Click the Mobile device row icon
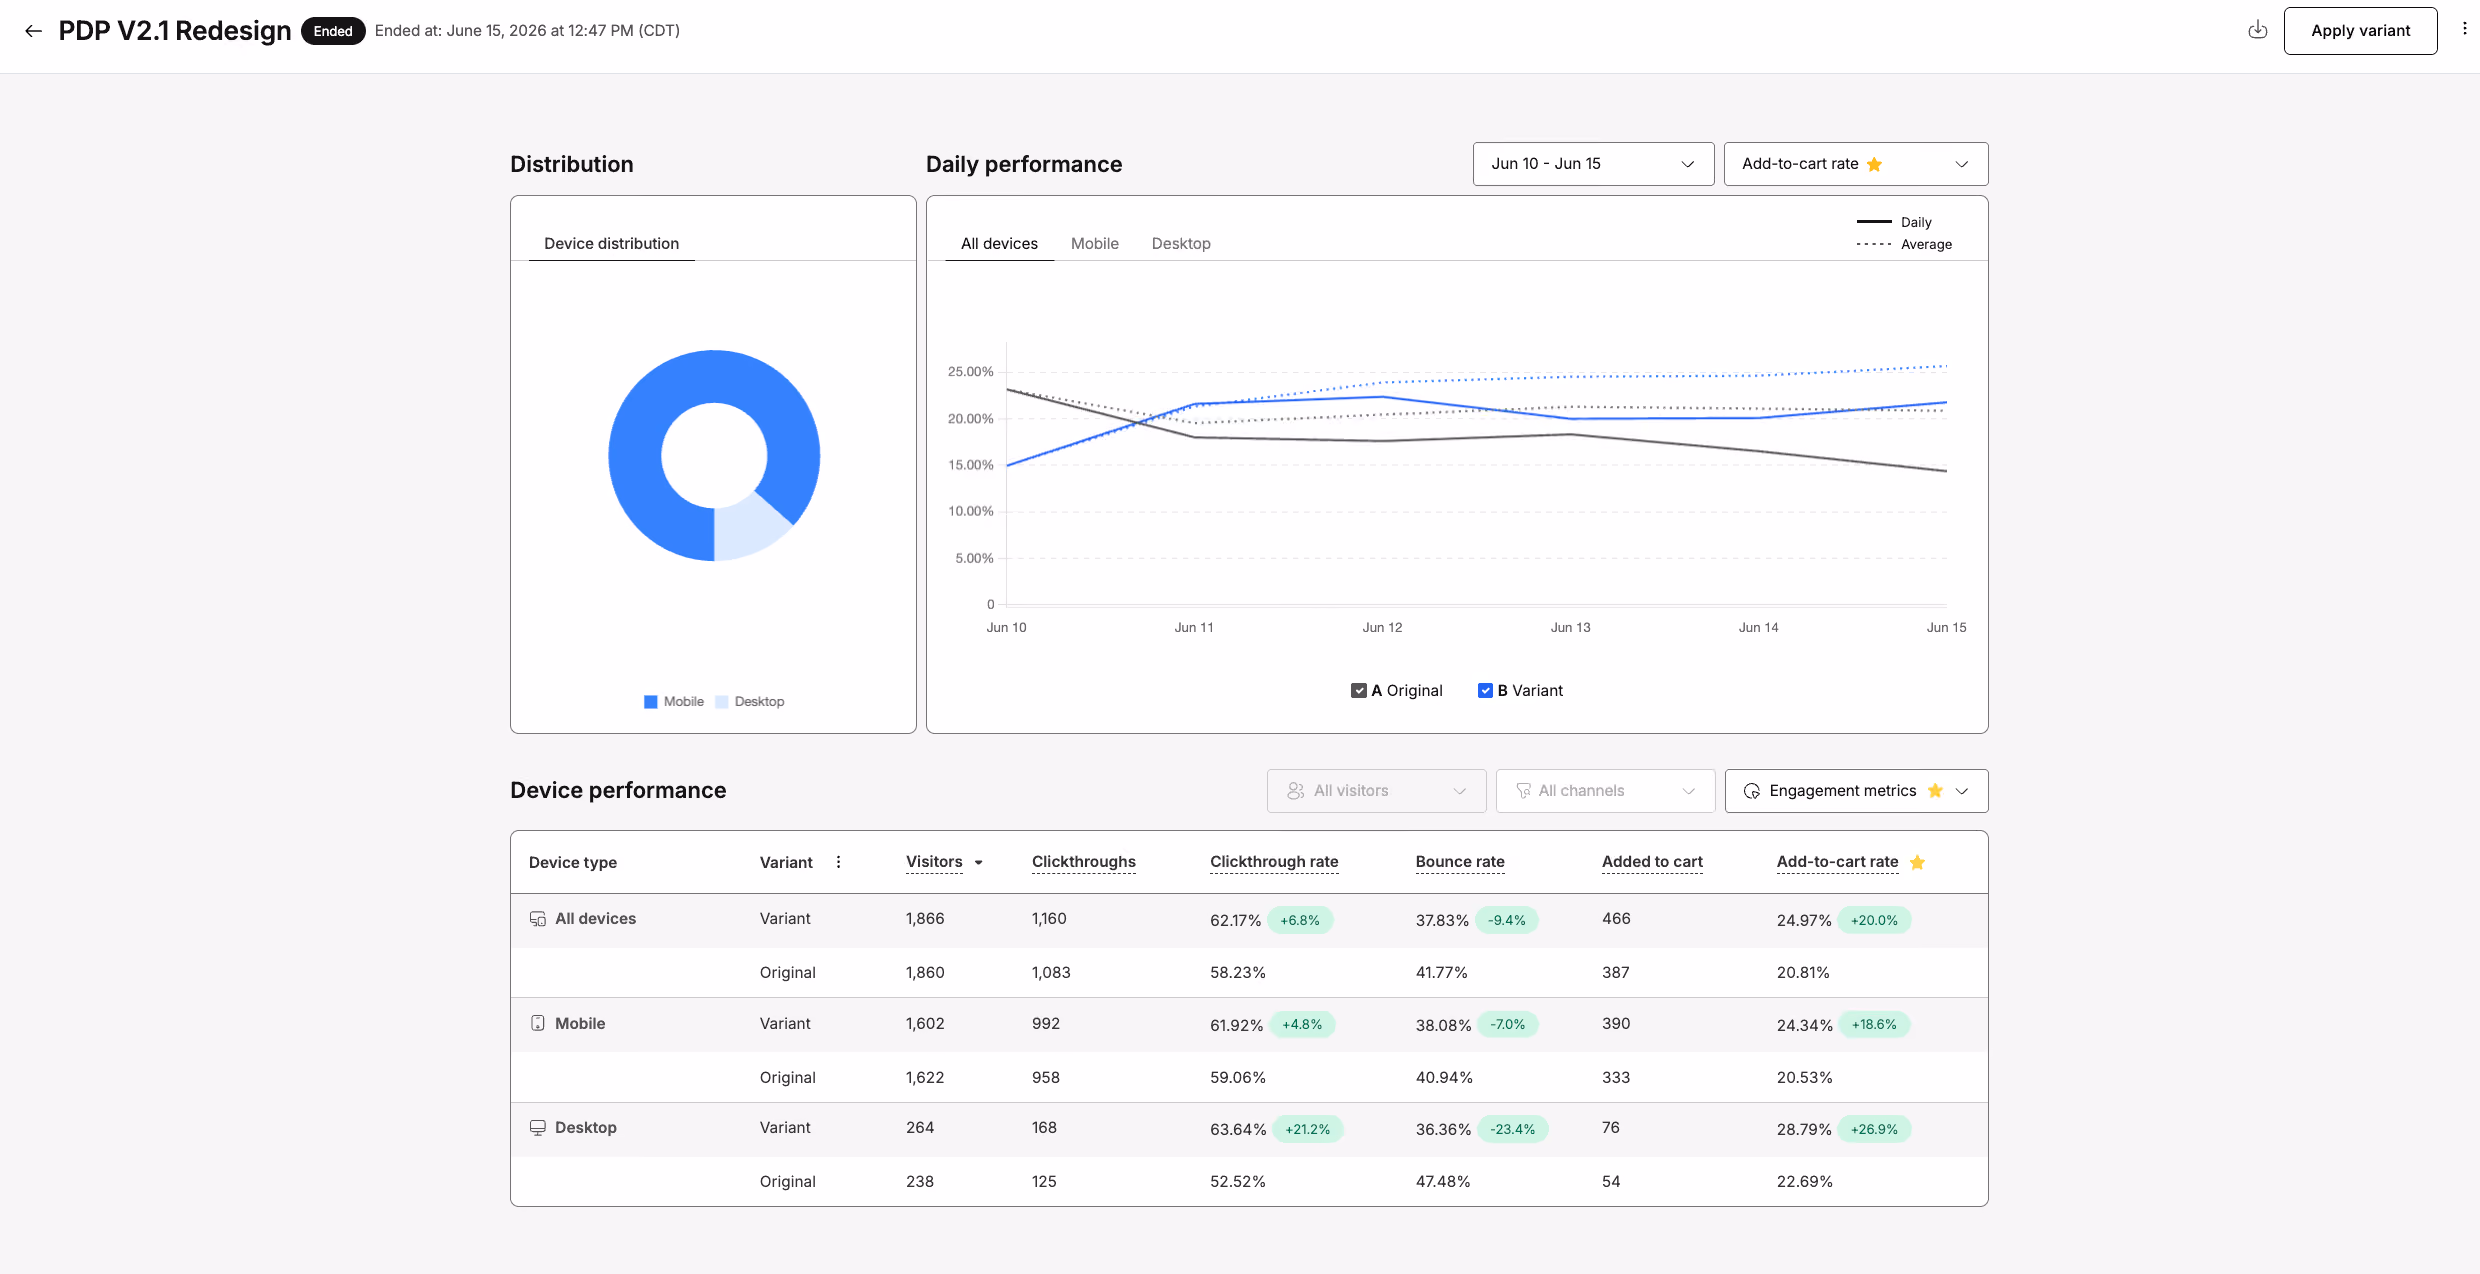Viewport: 2480px width, 1274px height. click(x=538, y=1023)
